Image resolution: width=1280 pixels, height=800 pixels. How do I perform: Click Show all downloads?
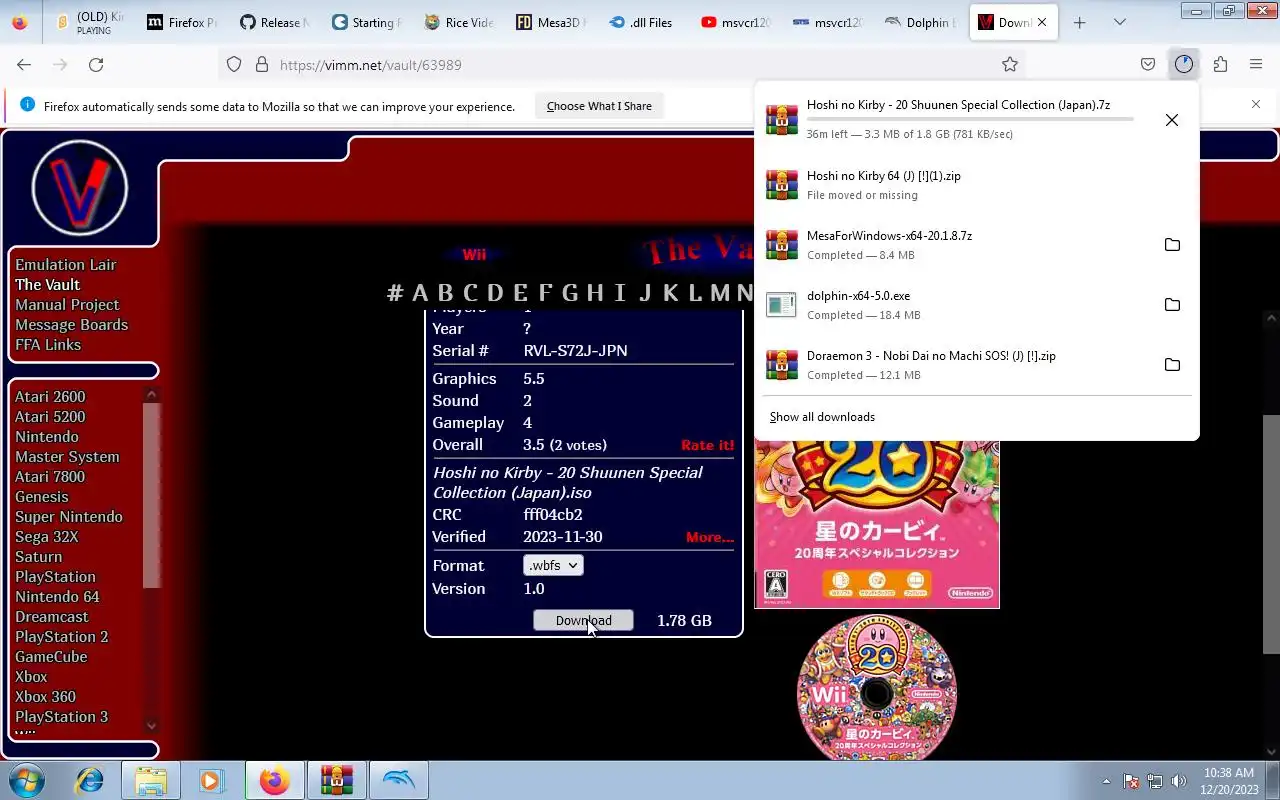822,417
